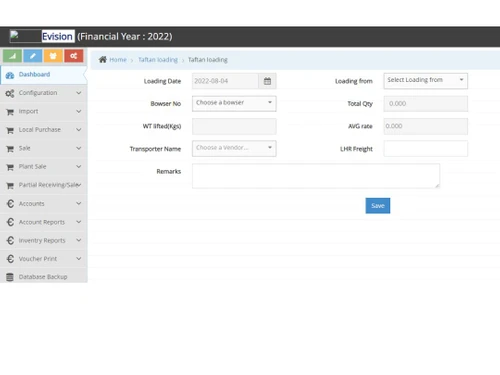Click the Evision brand name
Viewport: 500px width, 375px height.
coord(57,36)
